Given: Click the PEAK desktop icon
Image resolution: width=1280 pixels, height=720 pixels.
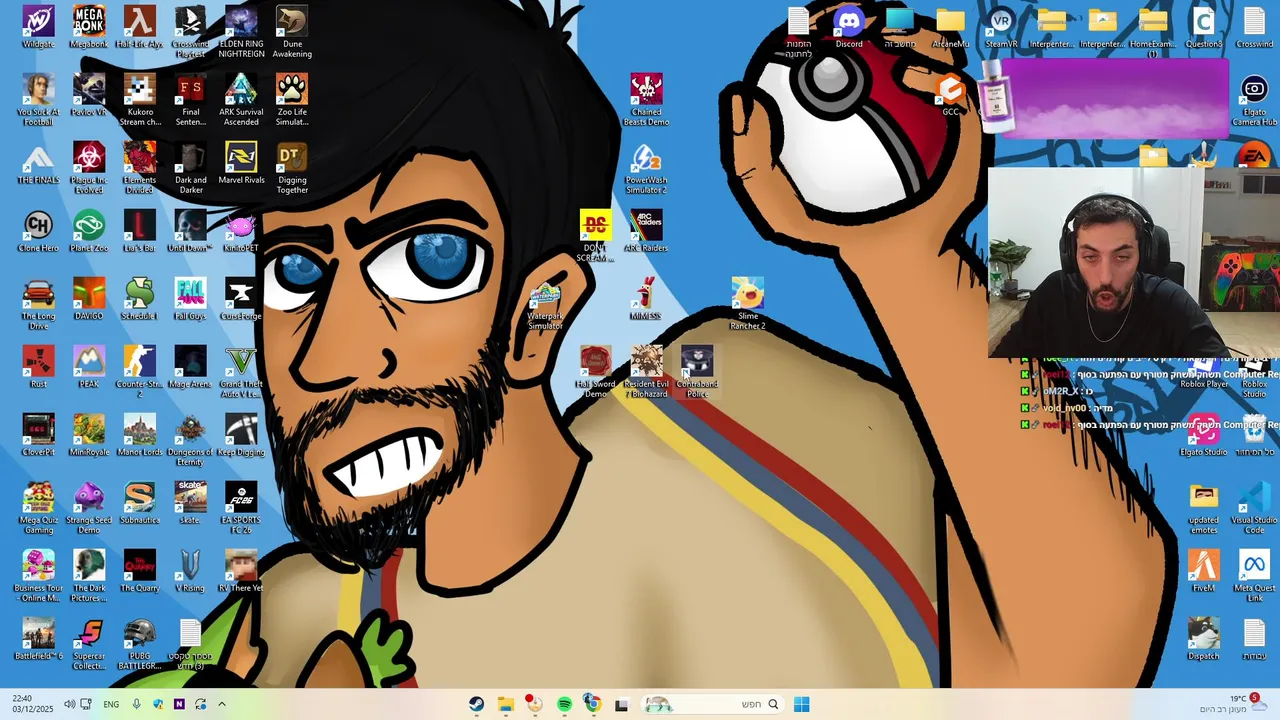Looking at the screenshot, I should (89, 367).
